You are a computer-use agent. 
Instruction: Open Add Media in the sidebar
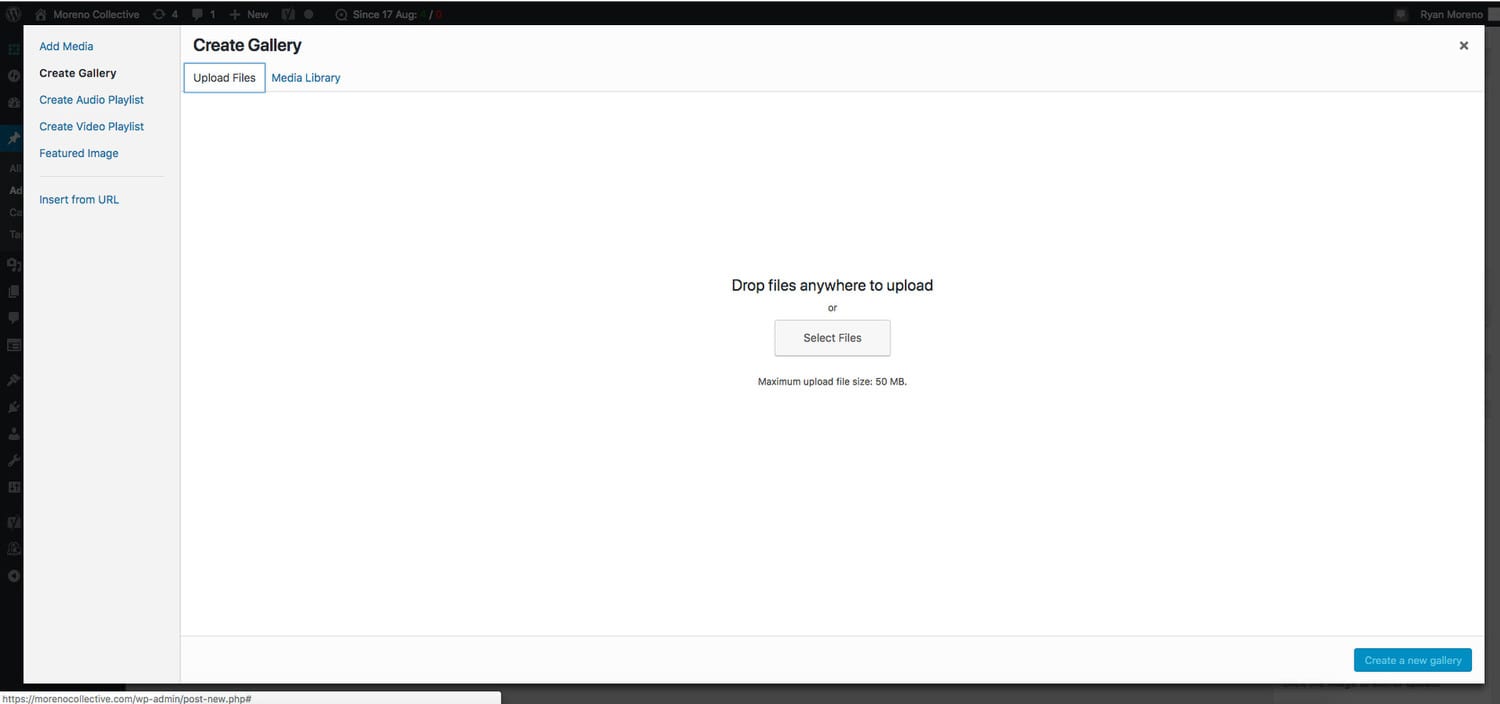(66, 47)
